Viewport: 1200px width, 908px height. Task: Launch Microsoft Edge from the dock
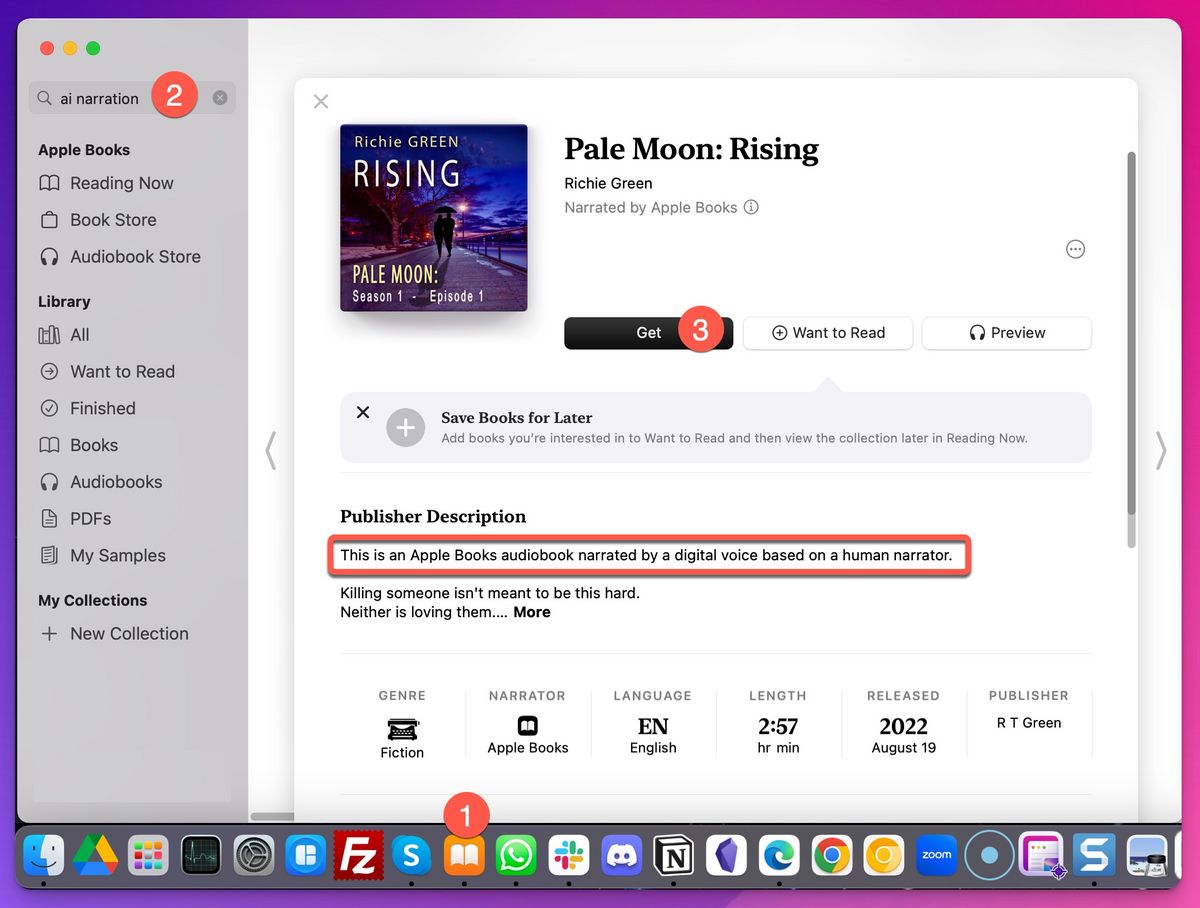pyautogui.click(x=778, y=855)
